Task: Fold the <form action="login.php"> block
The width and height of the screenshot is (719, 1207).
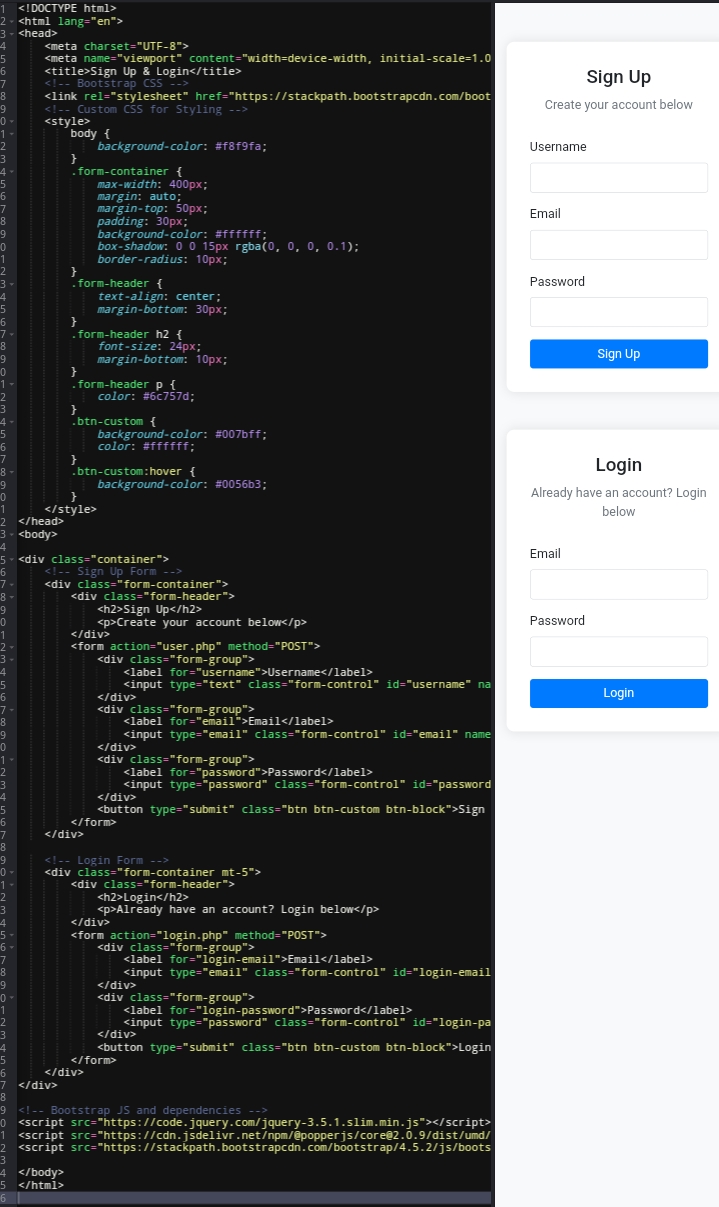Action: (x=11, y=935)
